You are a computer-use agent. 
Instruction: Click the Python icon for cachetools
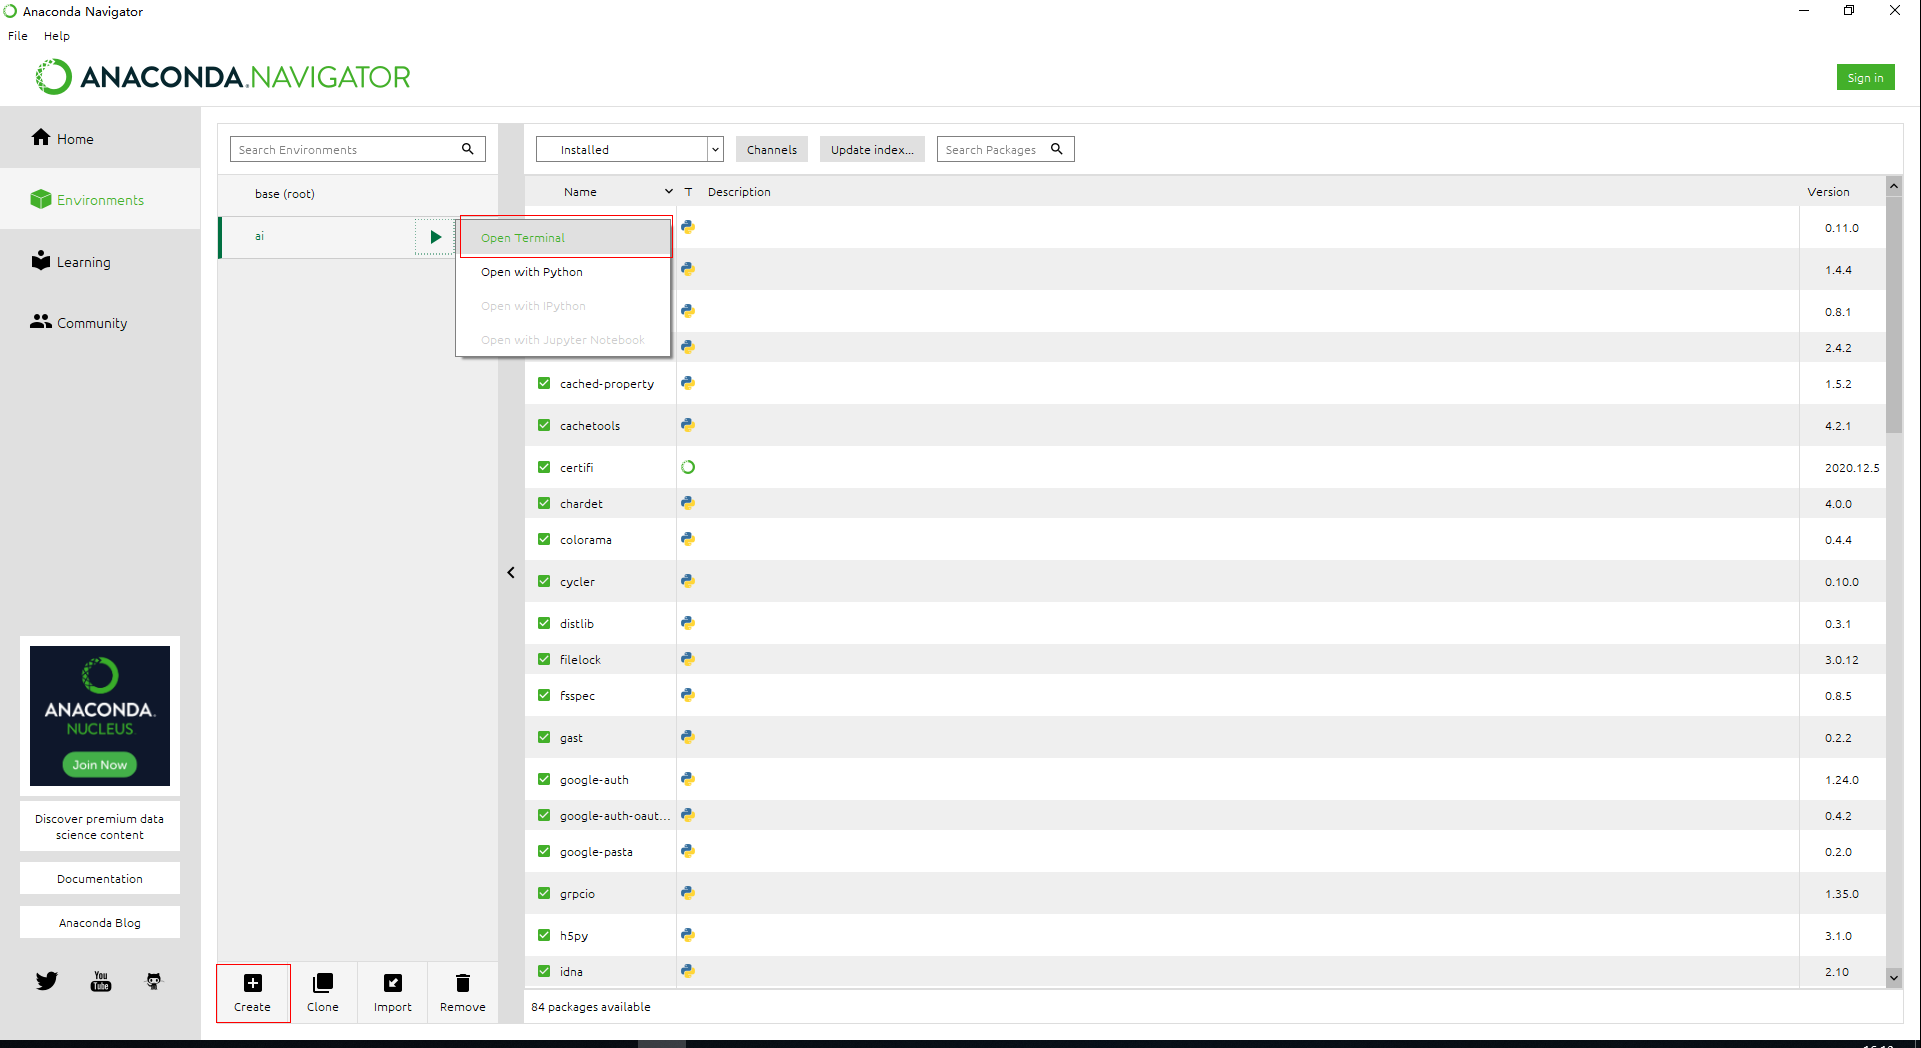coord(688,425)
